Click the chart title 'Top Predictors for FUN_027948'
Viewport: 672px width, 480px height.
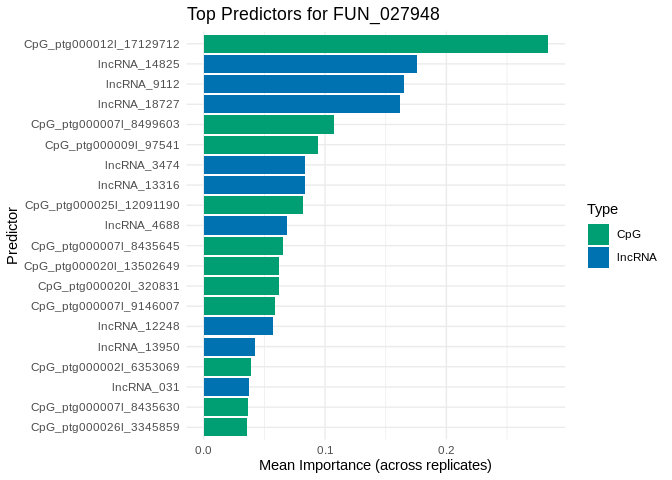coord(313,14)
